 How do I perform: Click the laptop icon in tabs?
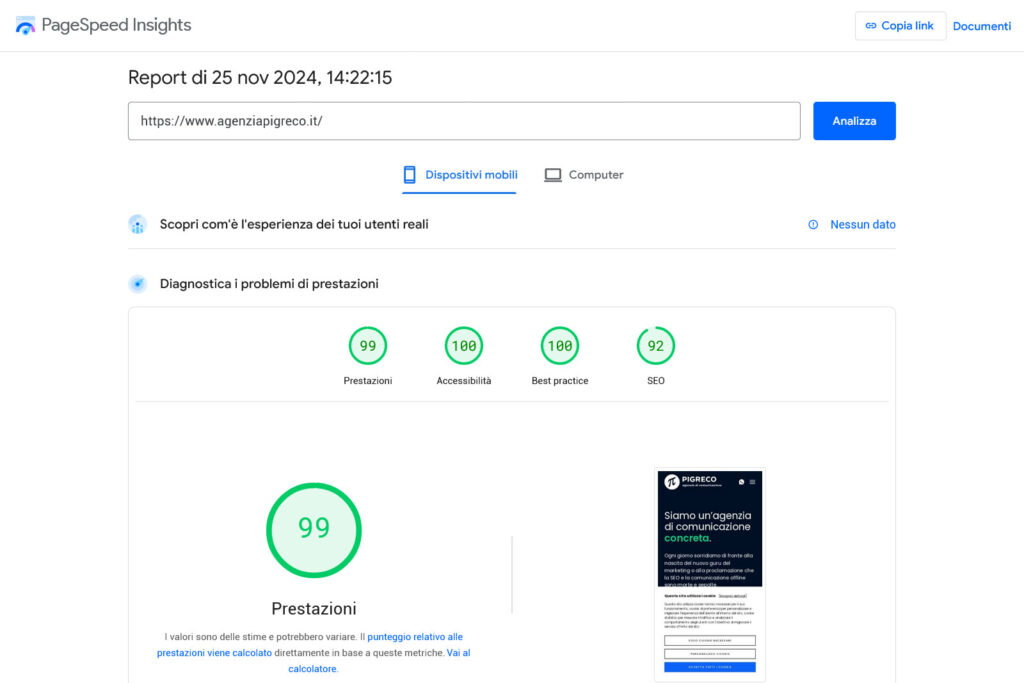coord(553,175)
